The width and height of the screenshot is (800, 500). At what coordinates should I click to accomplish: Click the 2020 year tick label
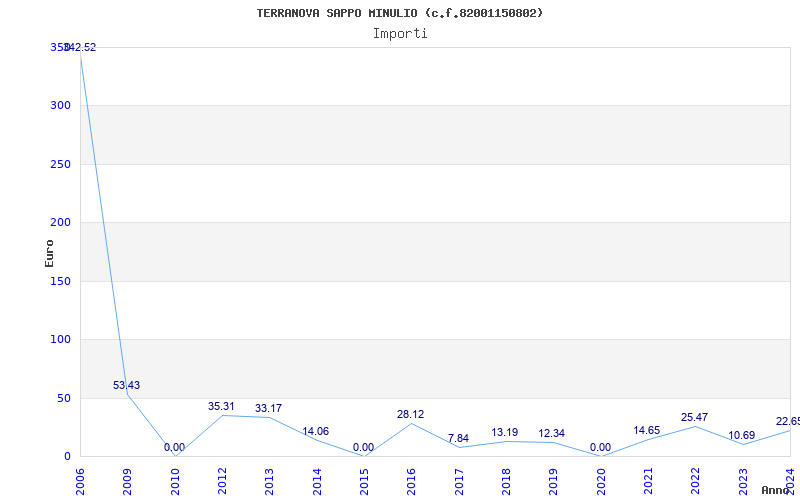601,482
